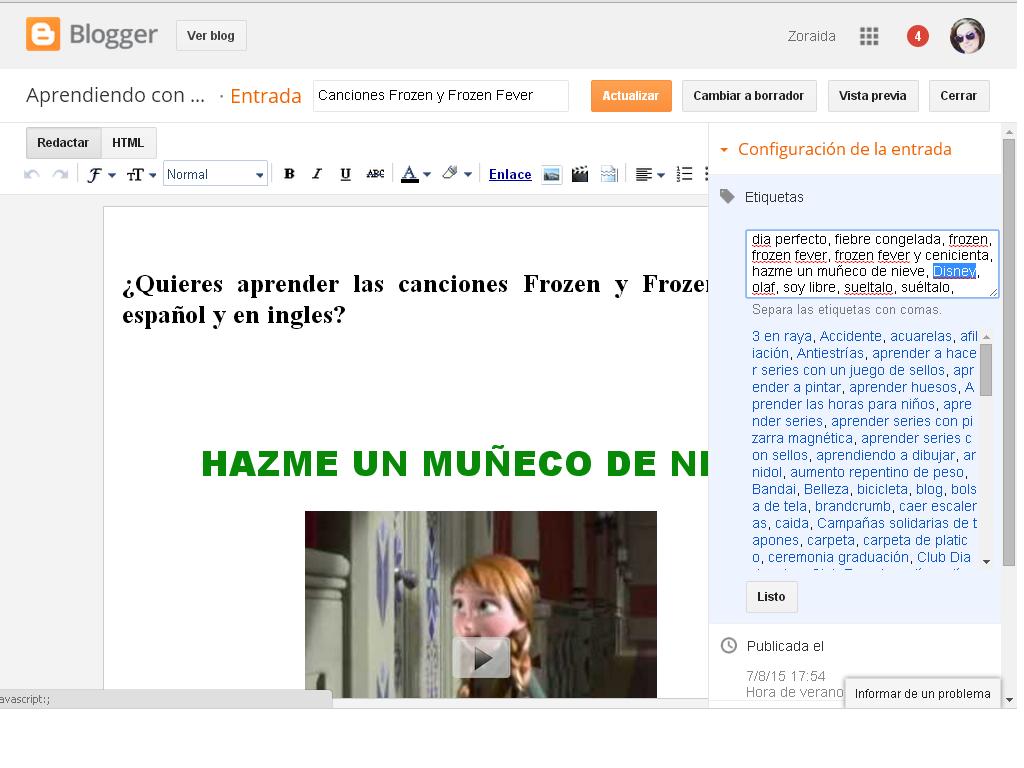
Task: Click the orange Actualizar button
Action: (631, 95)
